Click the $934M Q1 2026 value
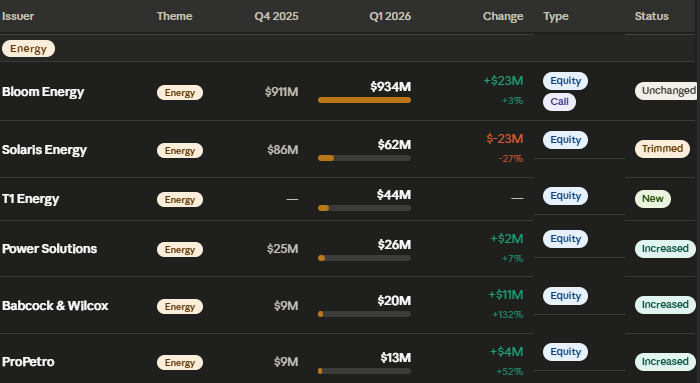This screenshot has height=383, width=700. 391,87
